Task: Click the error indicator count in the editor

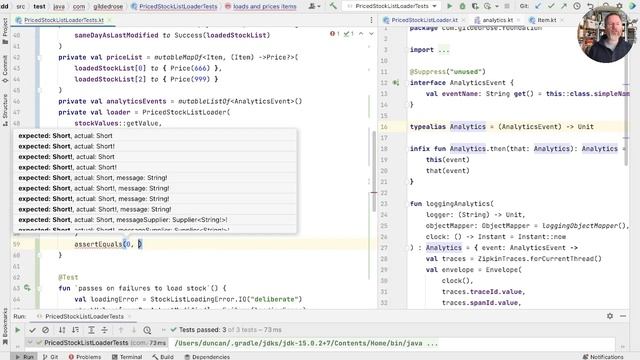Action: (335, 34)
